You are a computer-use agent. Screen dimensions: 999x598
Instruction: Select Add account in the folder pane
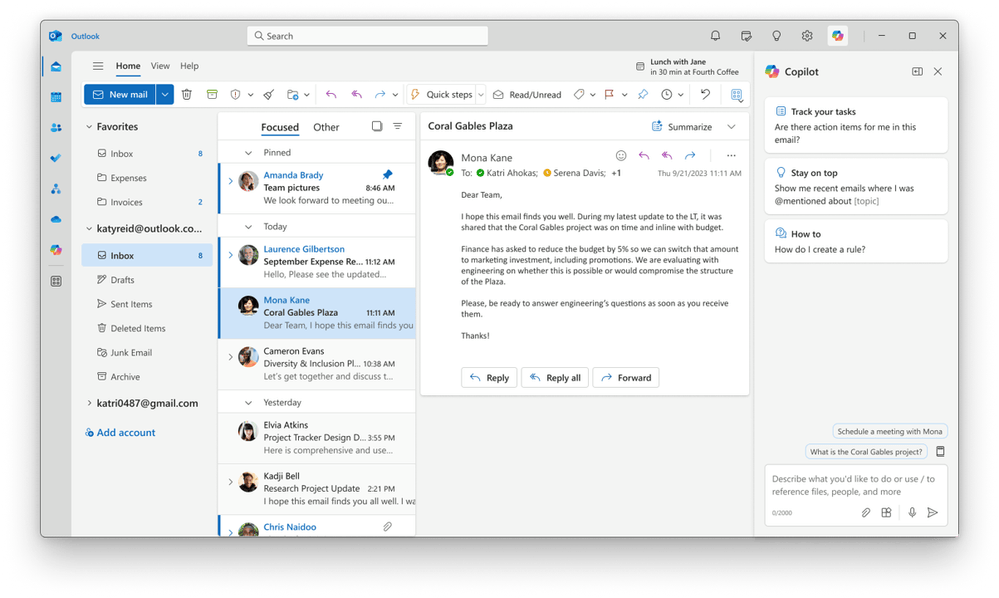click(120, 432)
